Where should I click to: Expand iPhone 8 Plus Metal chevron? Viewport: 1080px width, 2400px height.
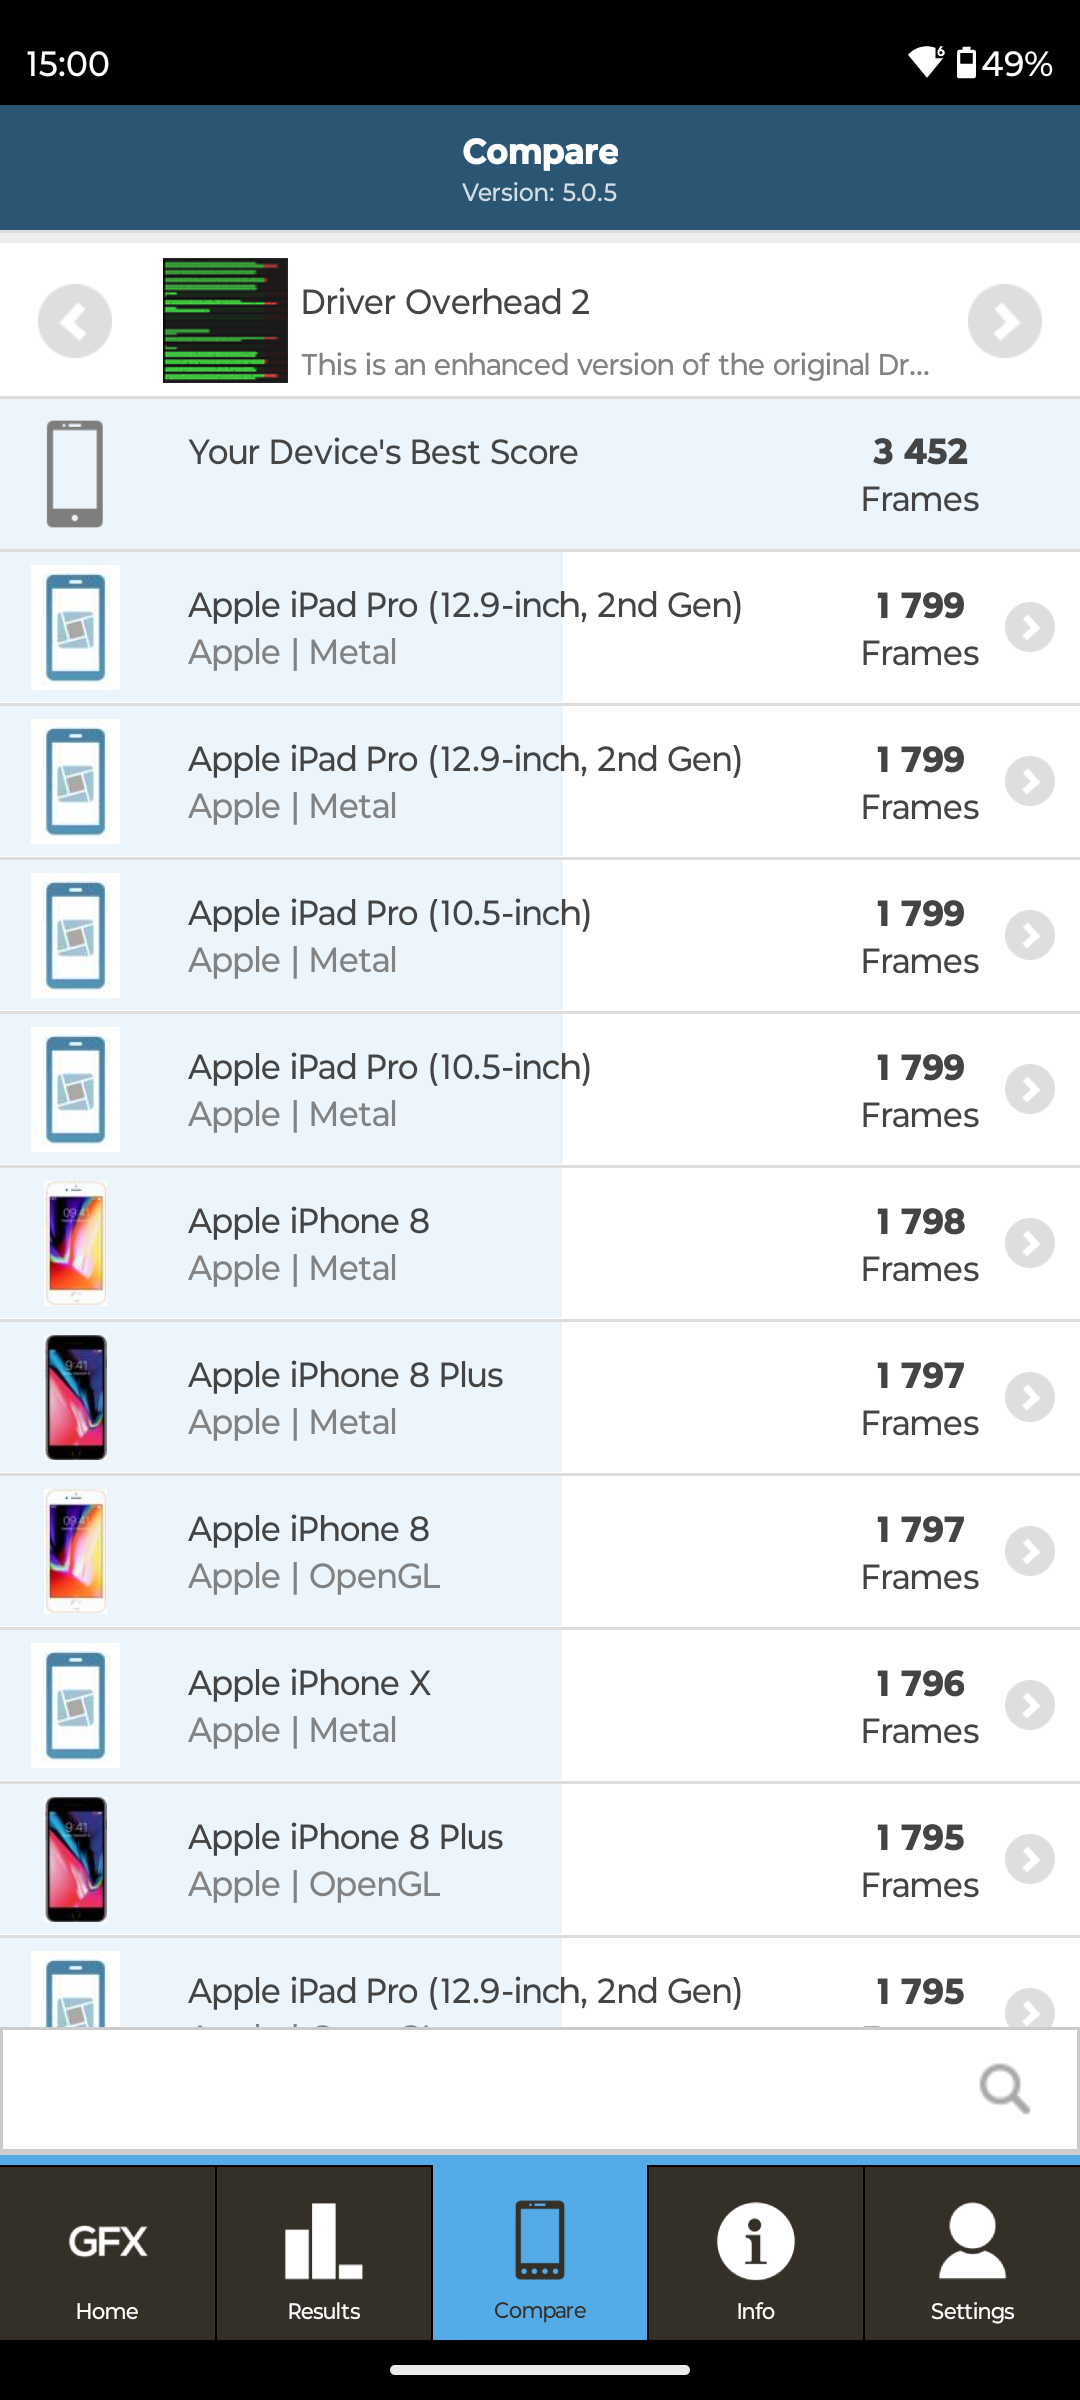coord(1030,1397)
